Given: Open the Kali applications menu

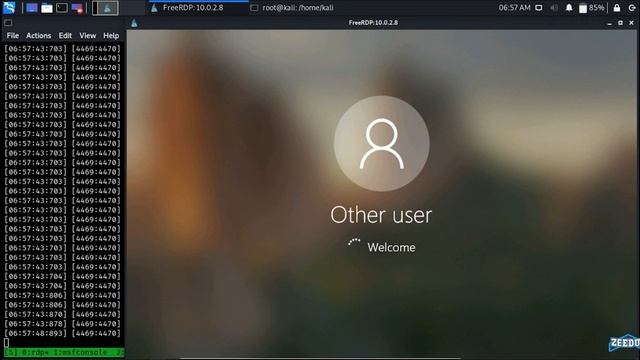Looking at the screenshot, I should [9, 7].
